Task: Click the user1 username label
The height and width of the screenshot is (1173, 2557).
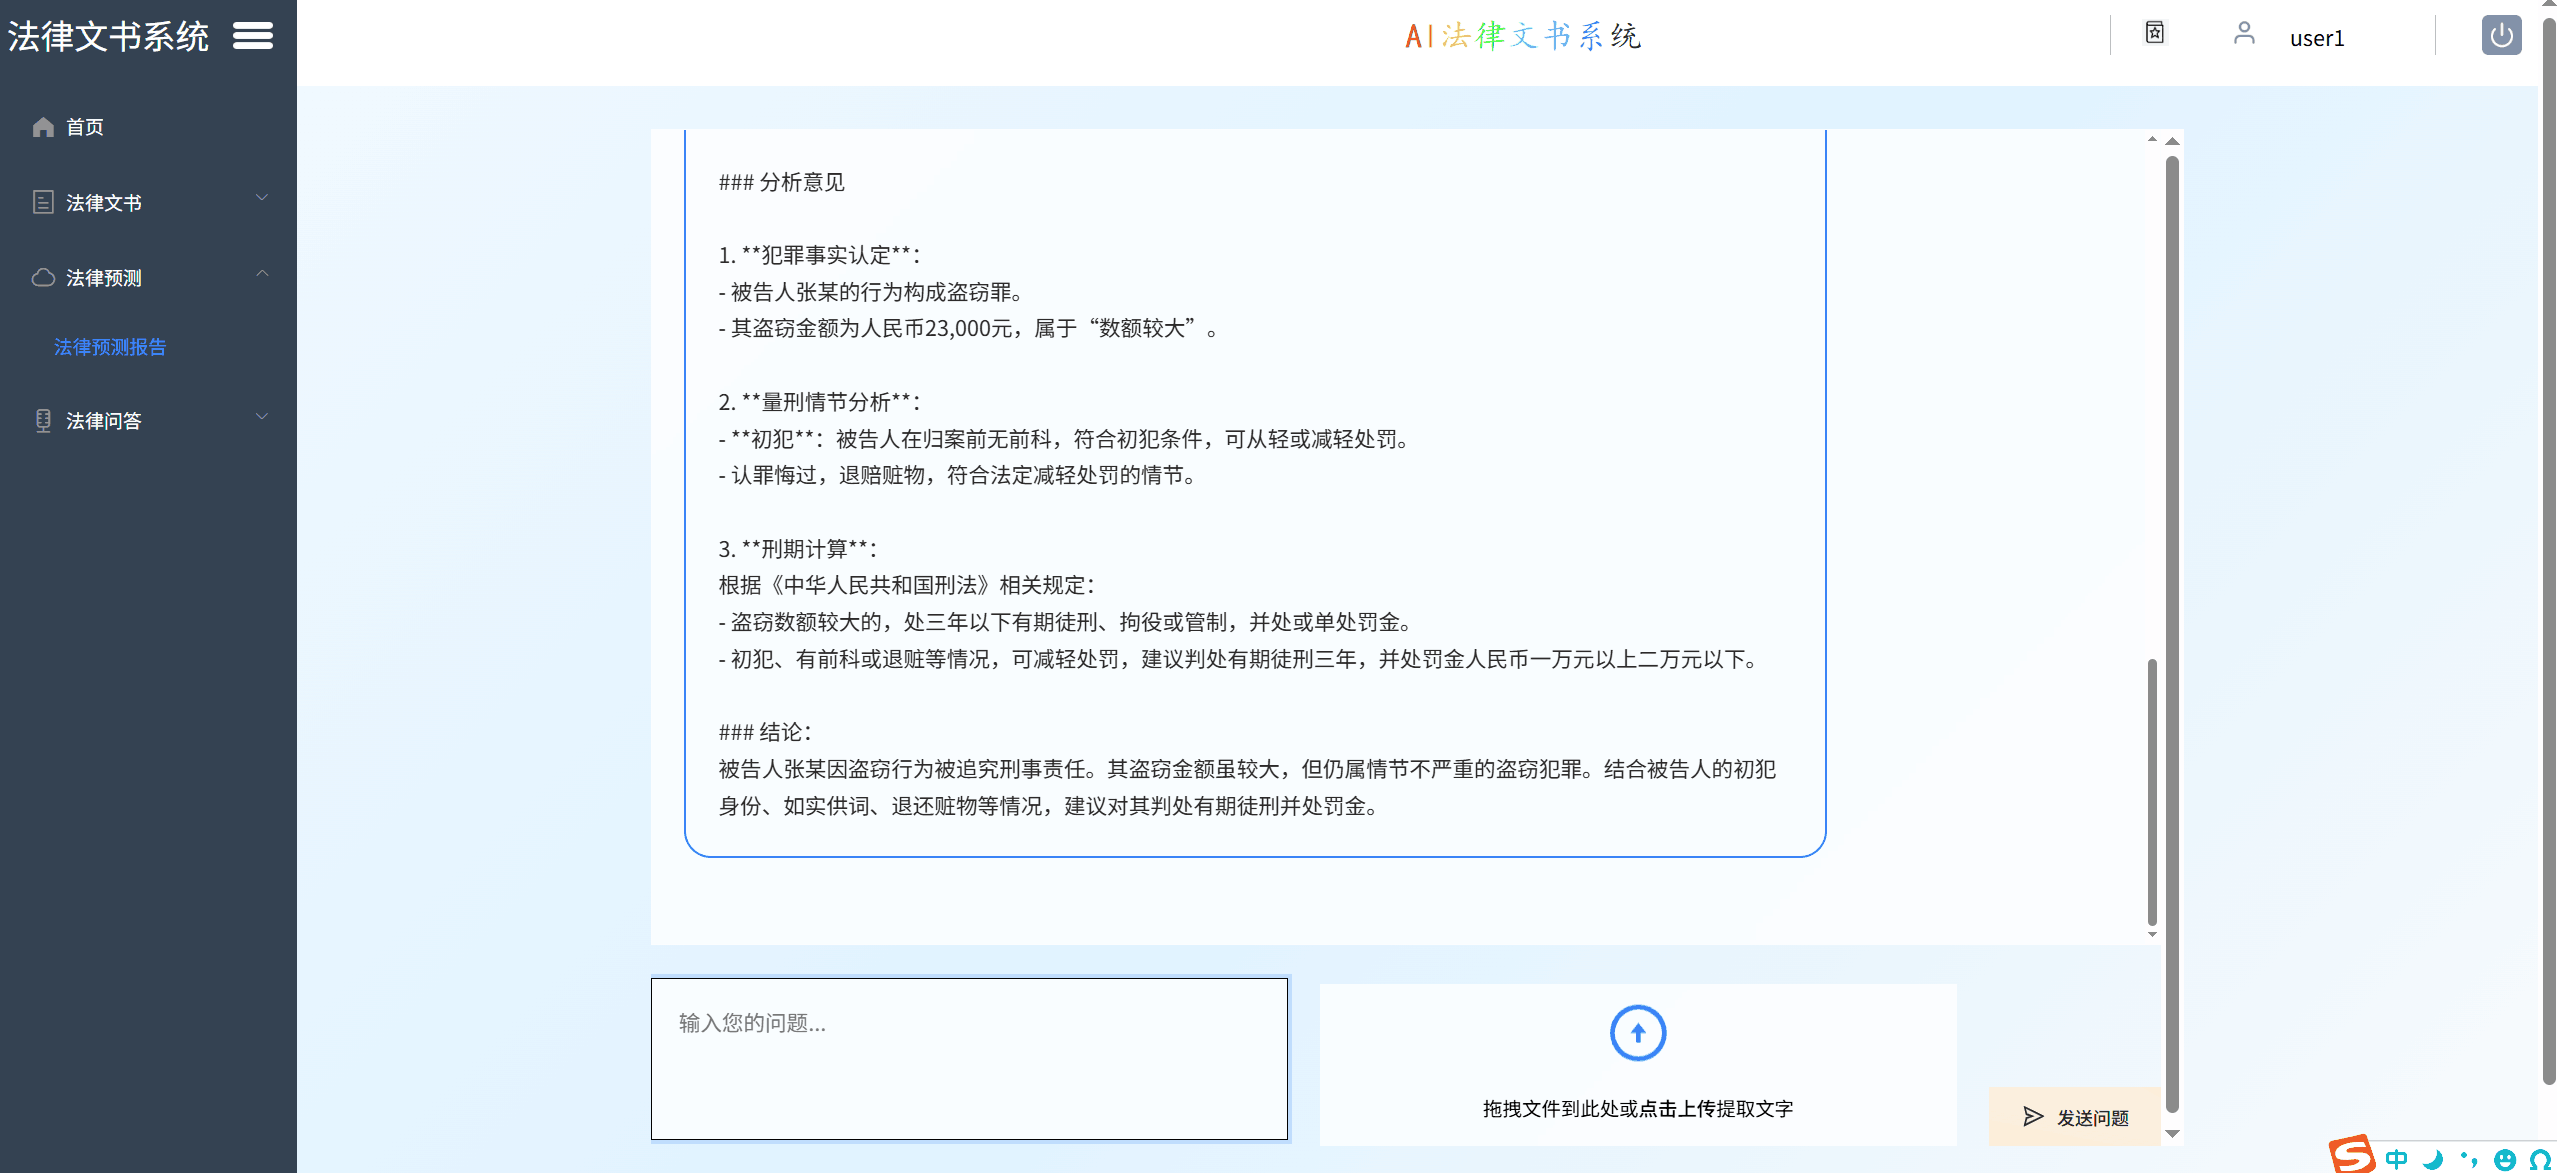Action: 2316,38
